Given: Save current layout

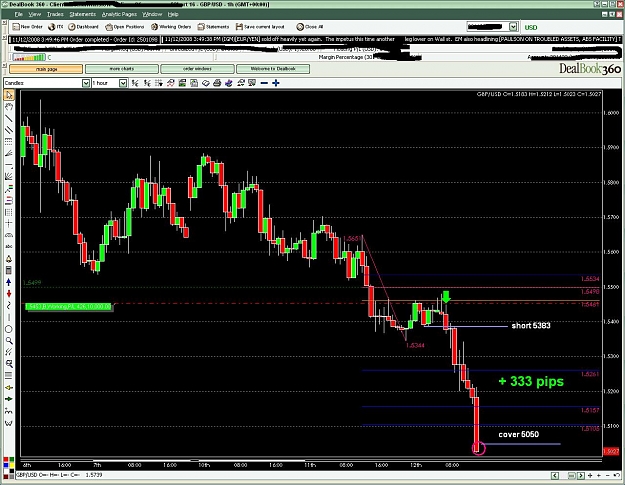Looking at the screenshot, I should (260, 27).
